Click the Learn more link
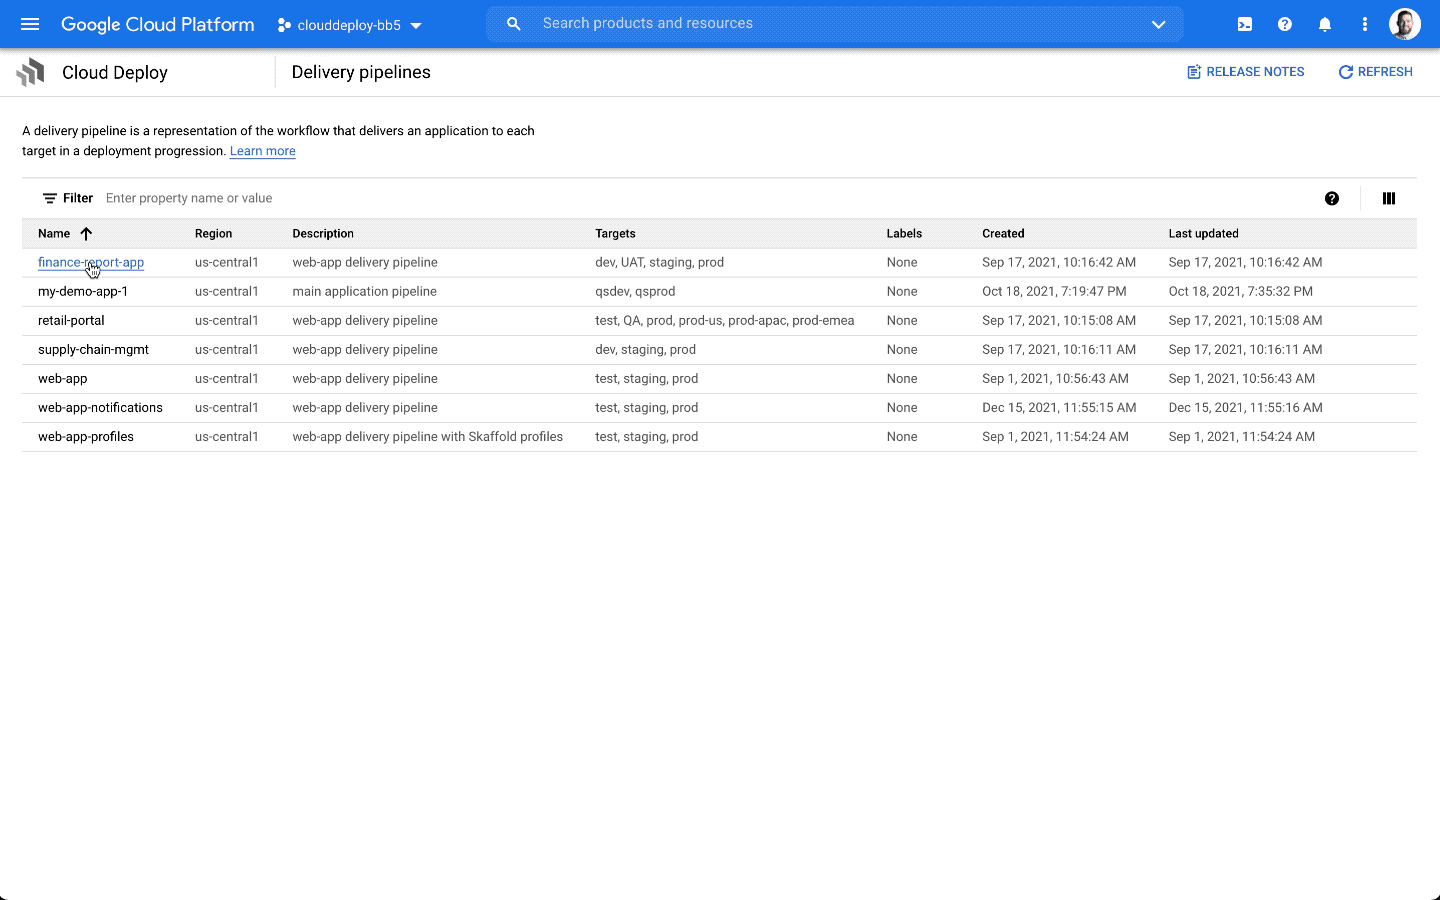The height and width of the screenshot is (900, 1440). 262,150
